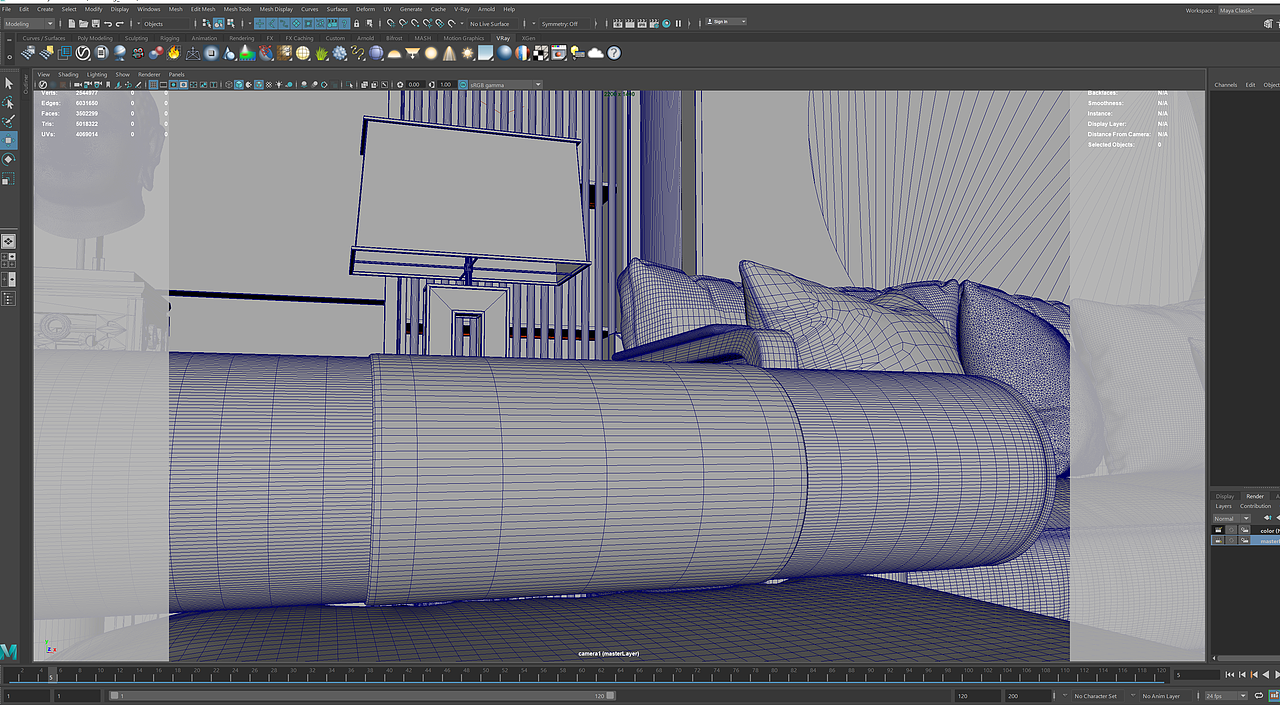Open a scene file icon

(x=83, y=23)
